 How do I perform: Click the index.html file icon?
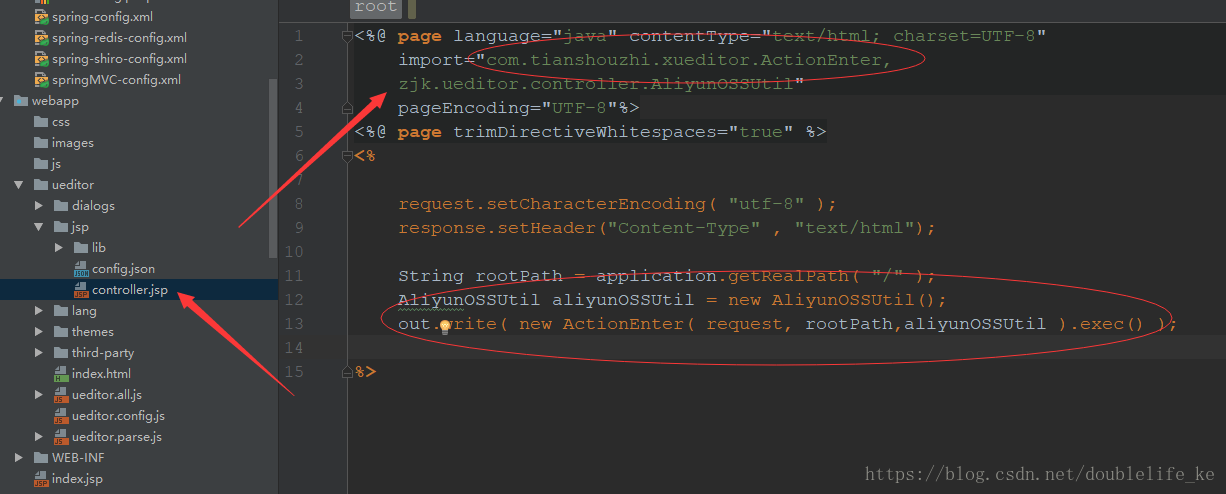[61, 374]
